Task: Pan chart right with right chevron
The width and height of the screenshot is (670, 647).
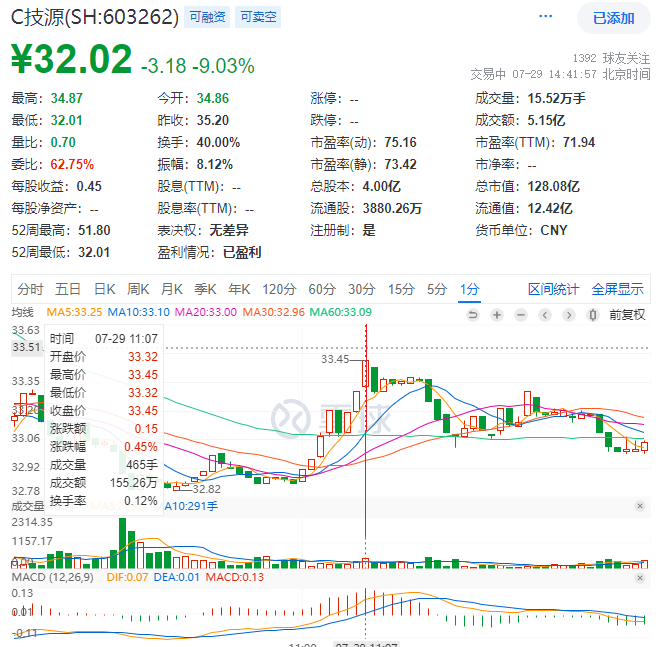Action: [569, 315]
